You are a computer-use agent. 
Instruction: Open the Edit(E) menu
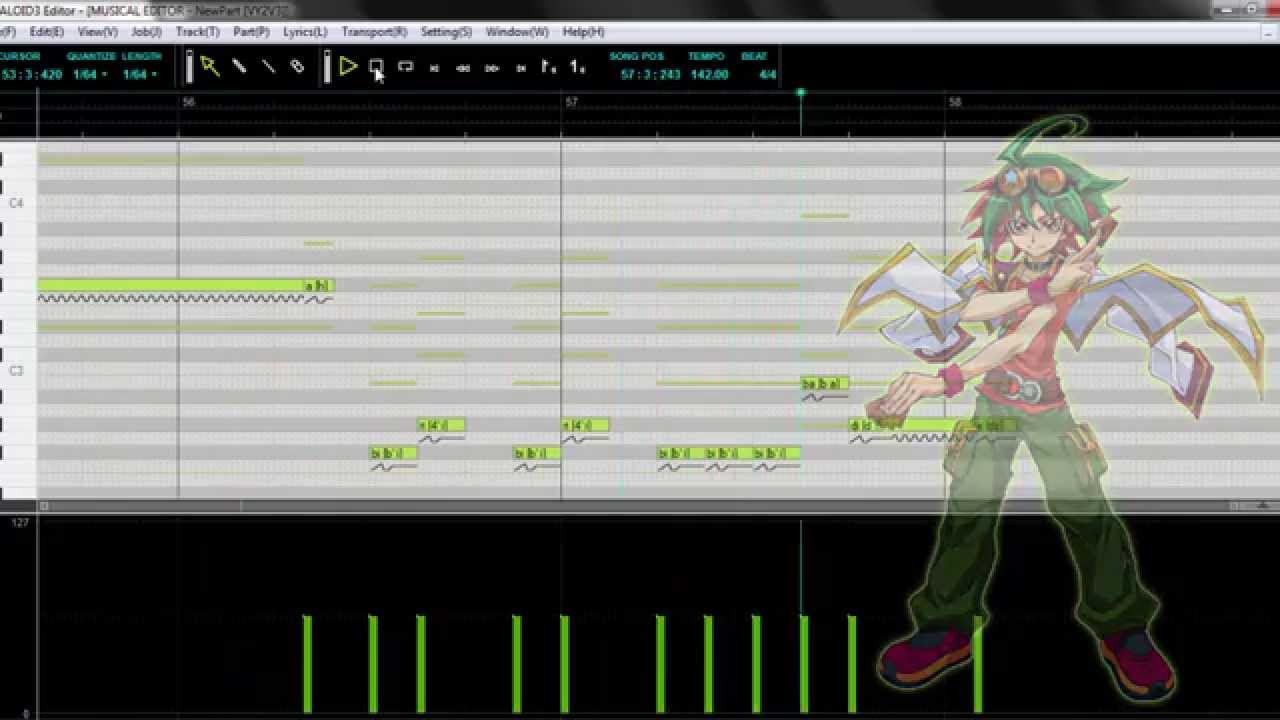(x=47, y=32)
